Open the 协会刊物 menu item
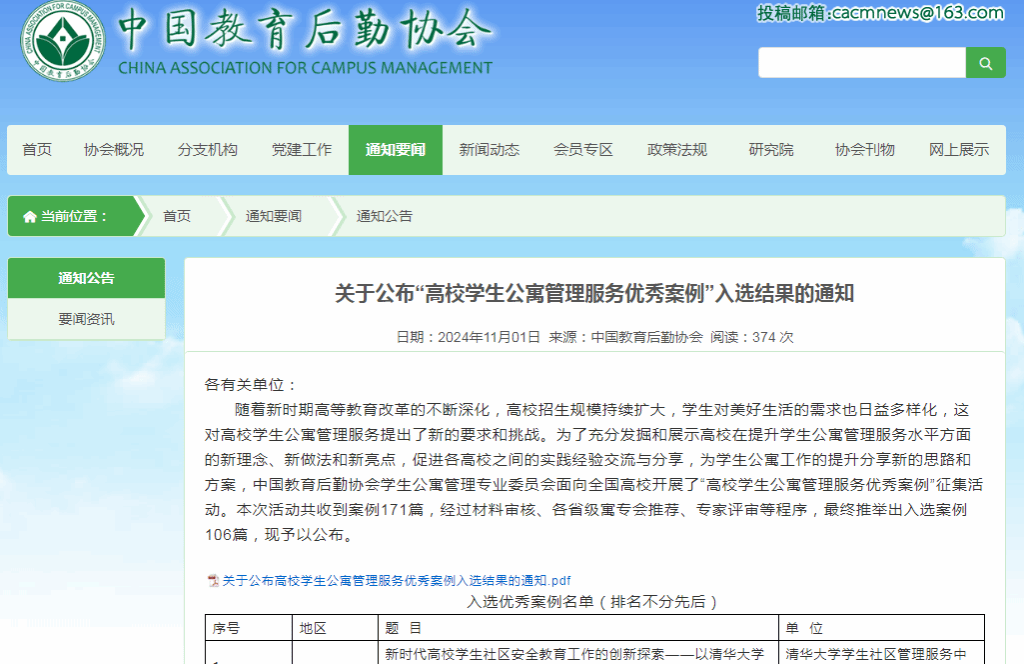The image size is (1024, 664). click(865, 150)
